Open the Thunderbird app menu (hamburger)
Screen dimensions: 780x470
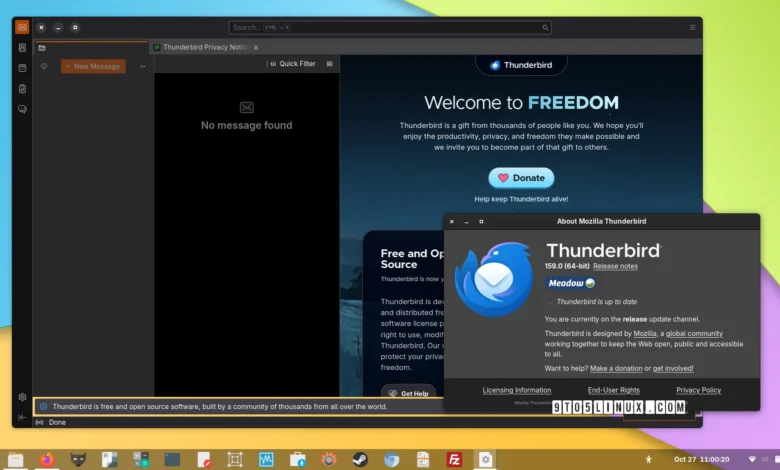692,27
